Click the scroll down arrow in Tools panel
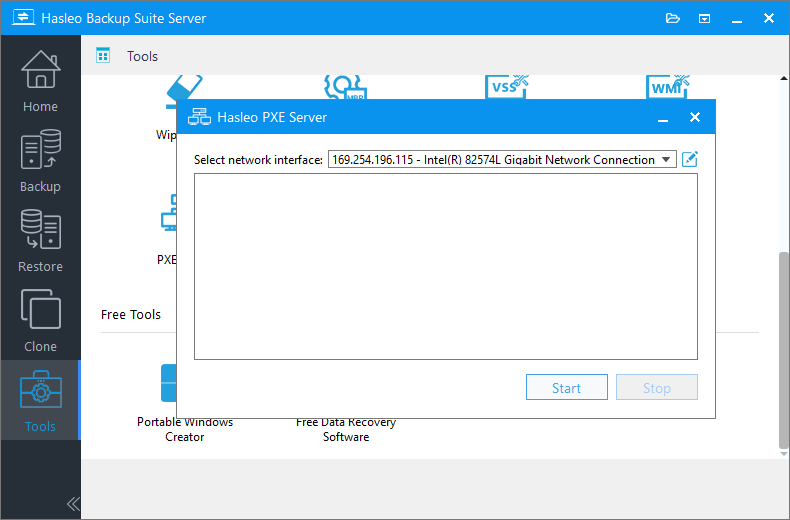 [783, 453]
